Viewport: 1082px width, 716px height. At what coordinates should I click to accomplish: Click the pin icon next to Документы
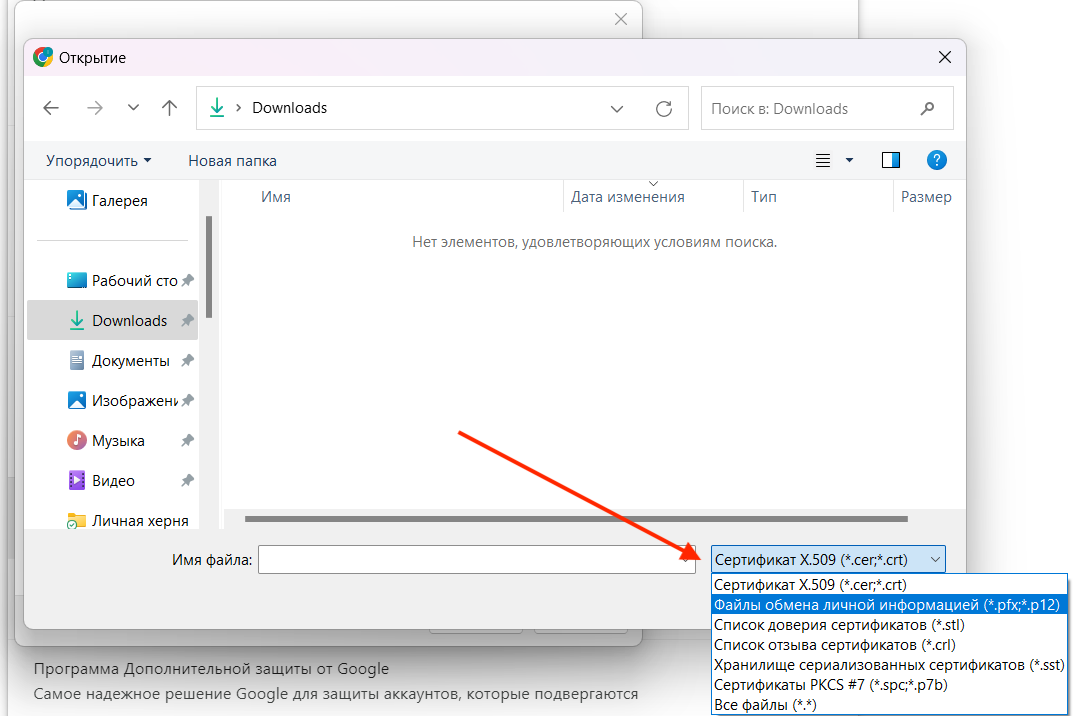187,361
